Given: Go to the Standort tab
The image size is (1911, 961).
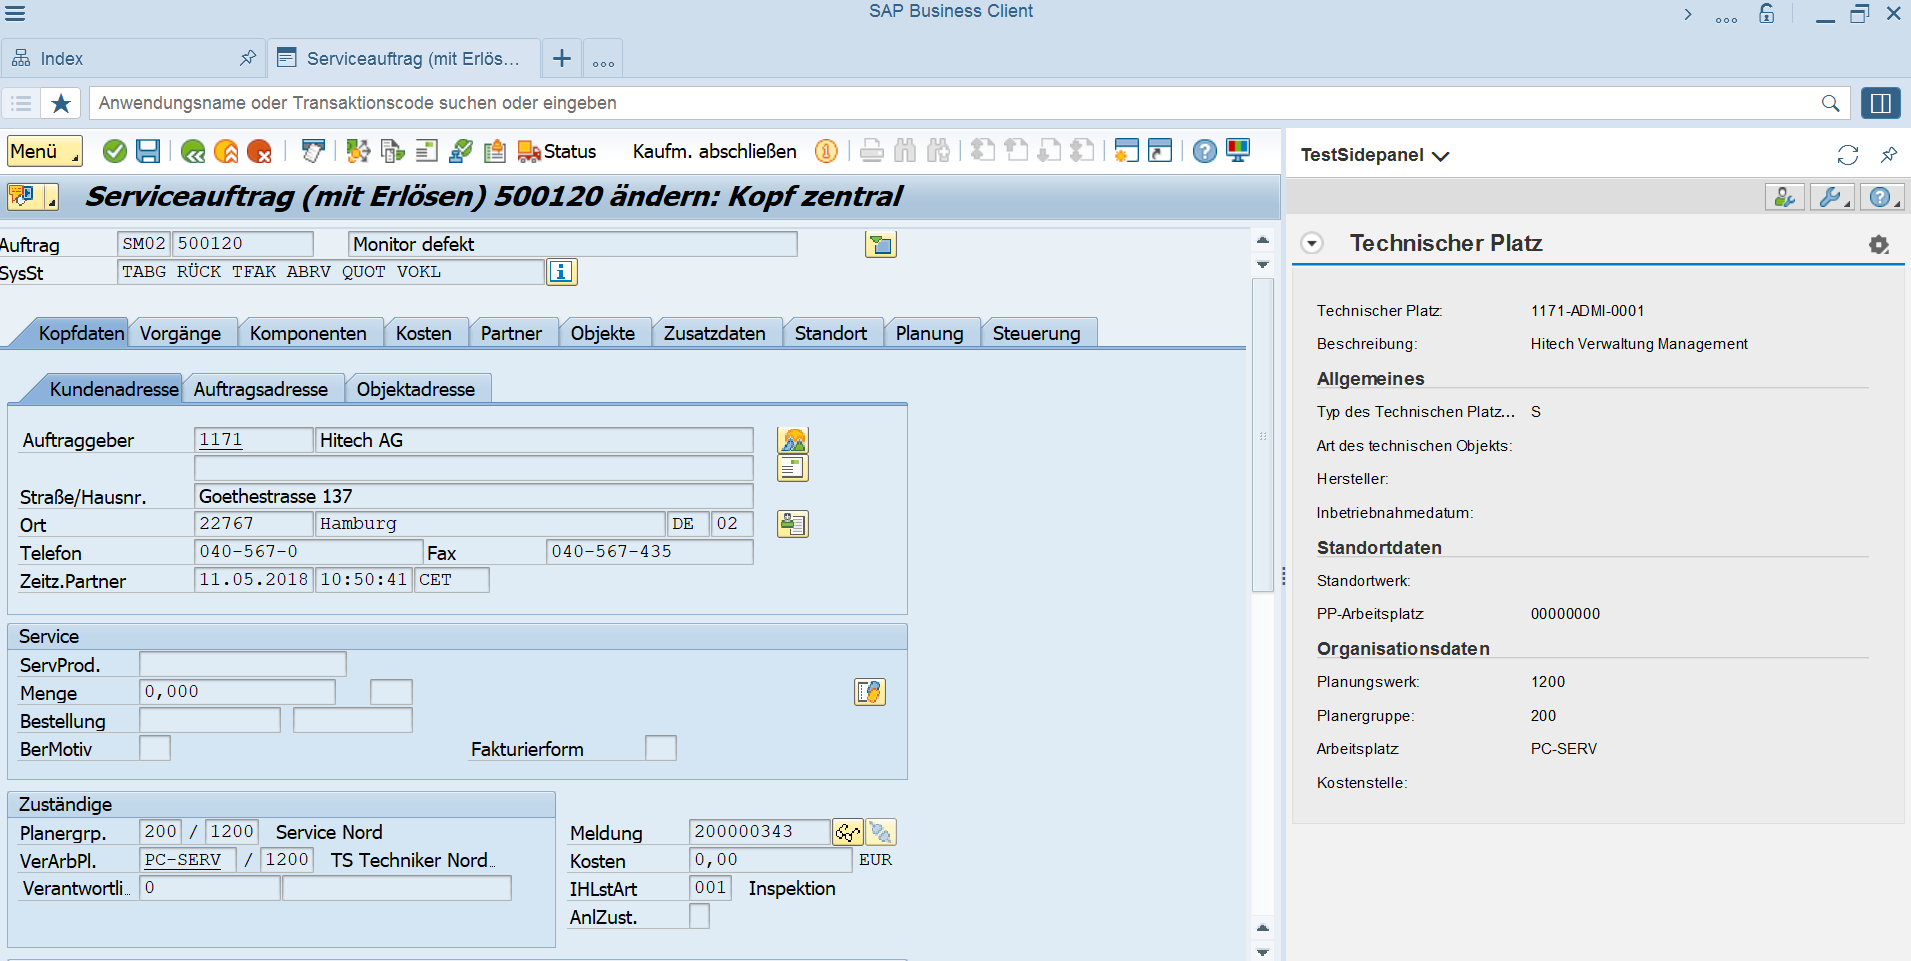Looking at the screenshot, I should [x=831, y=333].
